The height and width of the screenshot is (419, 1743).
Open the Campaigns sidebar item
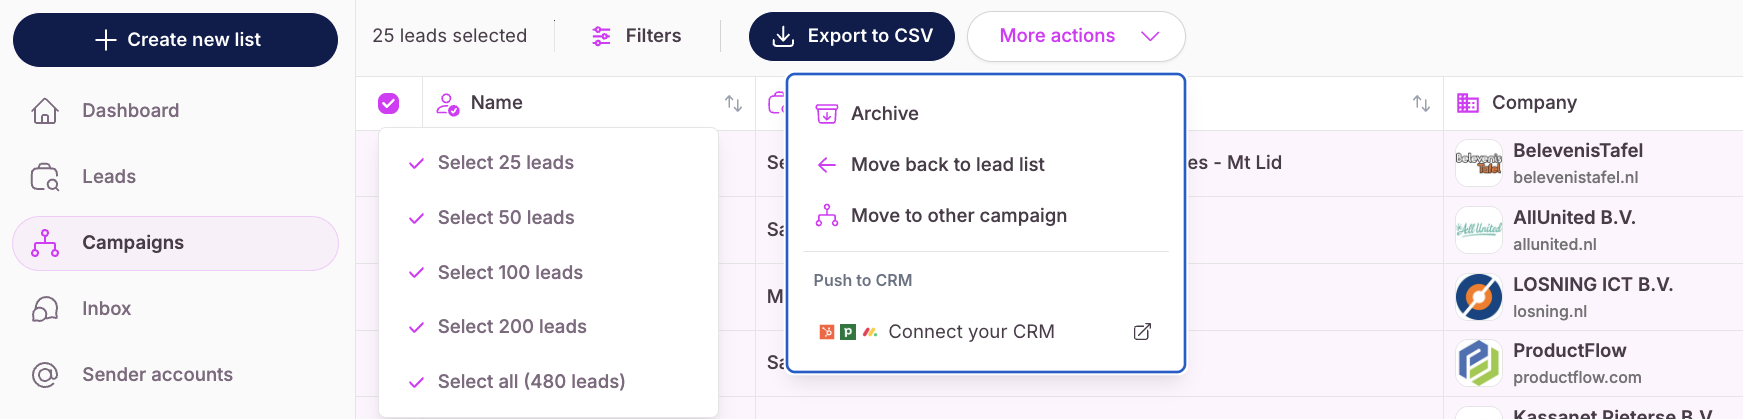(175, 243)
